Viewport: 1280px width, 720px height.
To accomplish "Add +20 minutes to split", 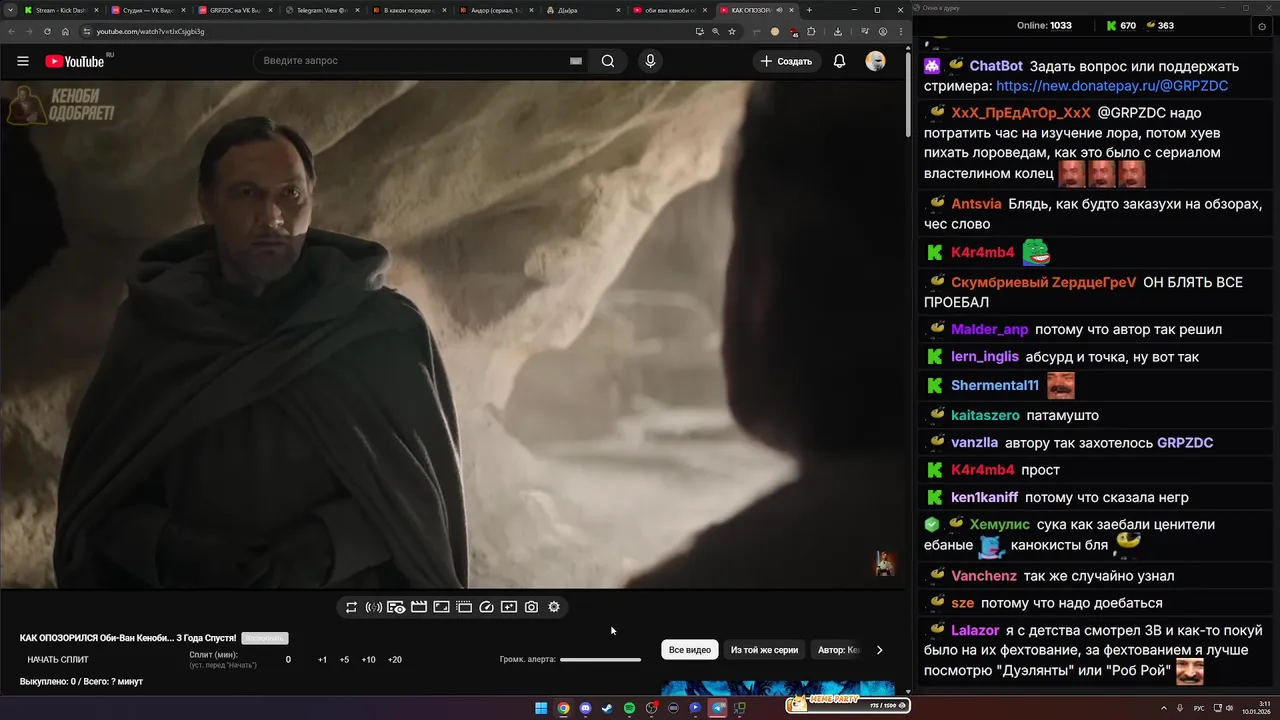I will [x=395, y=660].
